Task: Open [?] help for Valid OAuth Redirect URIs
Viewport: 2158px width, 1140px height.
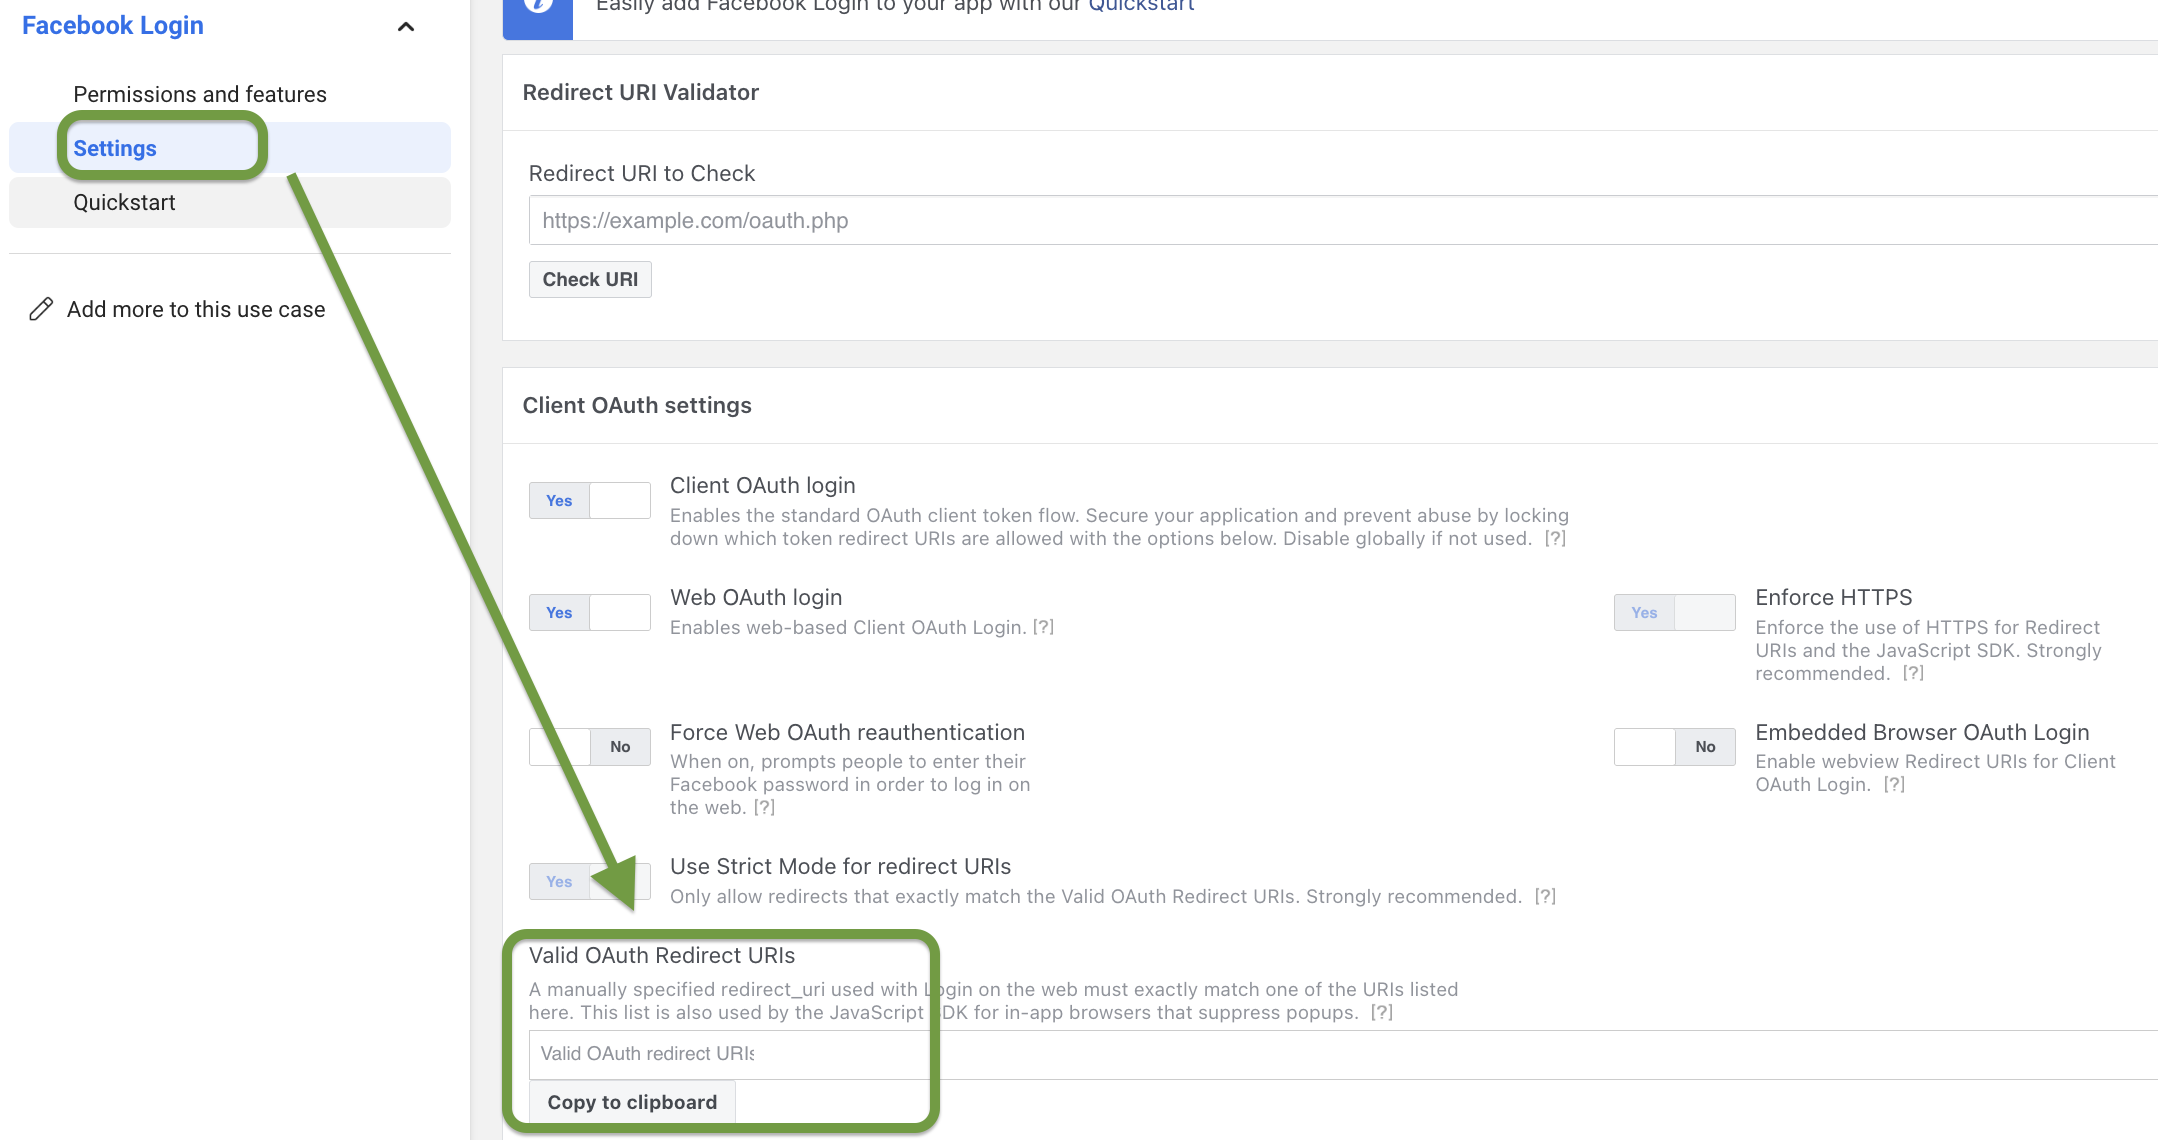Action: pyautogui.click(x=1381, y=1012)
